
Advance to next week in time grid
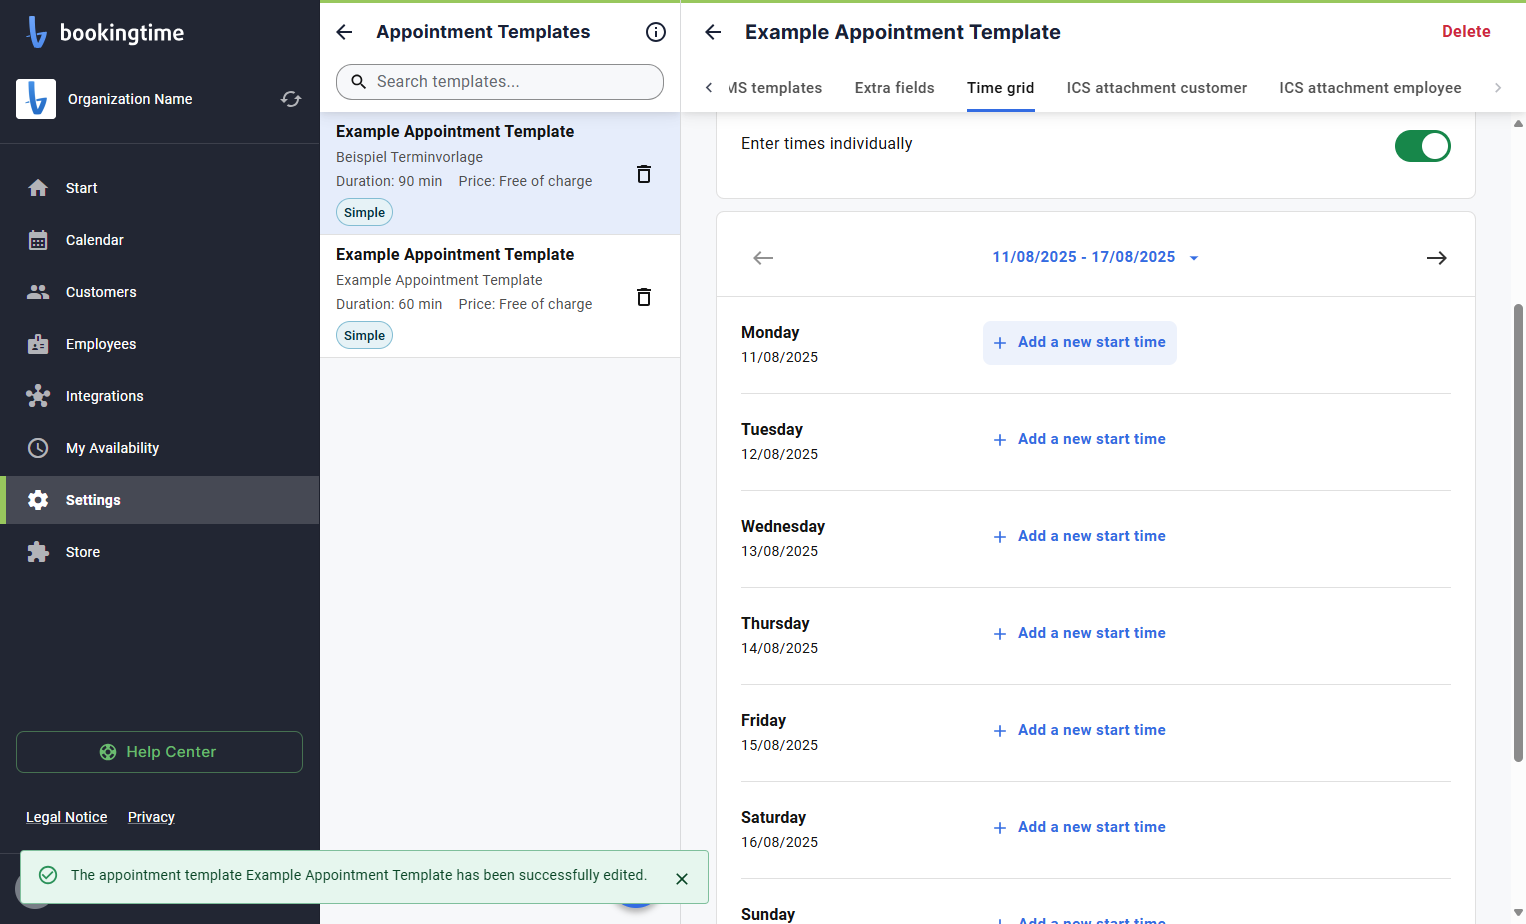coord(1436,258)
